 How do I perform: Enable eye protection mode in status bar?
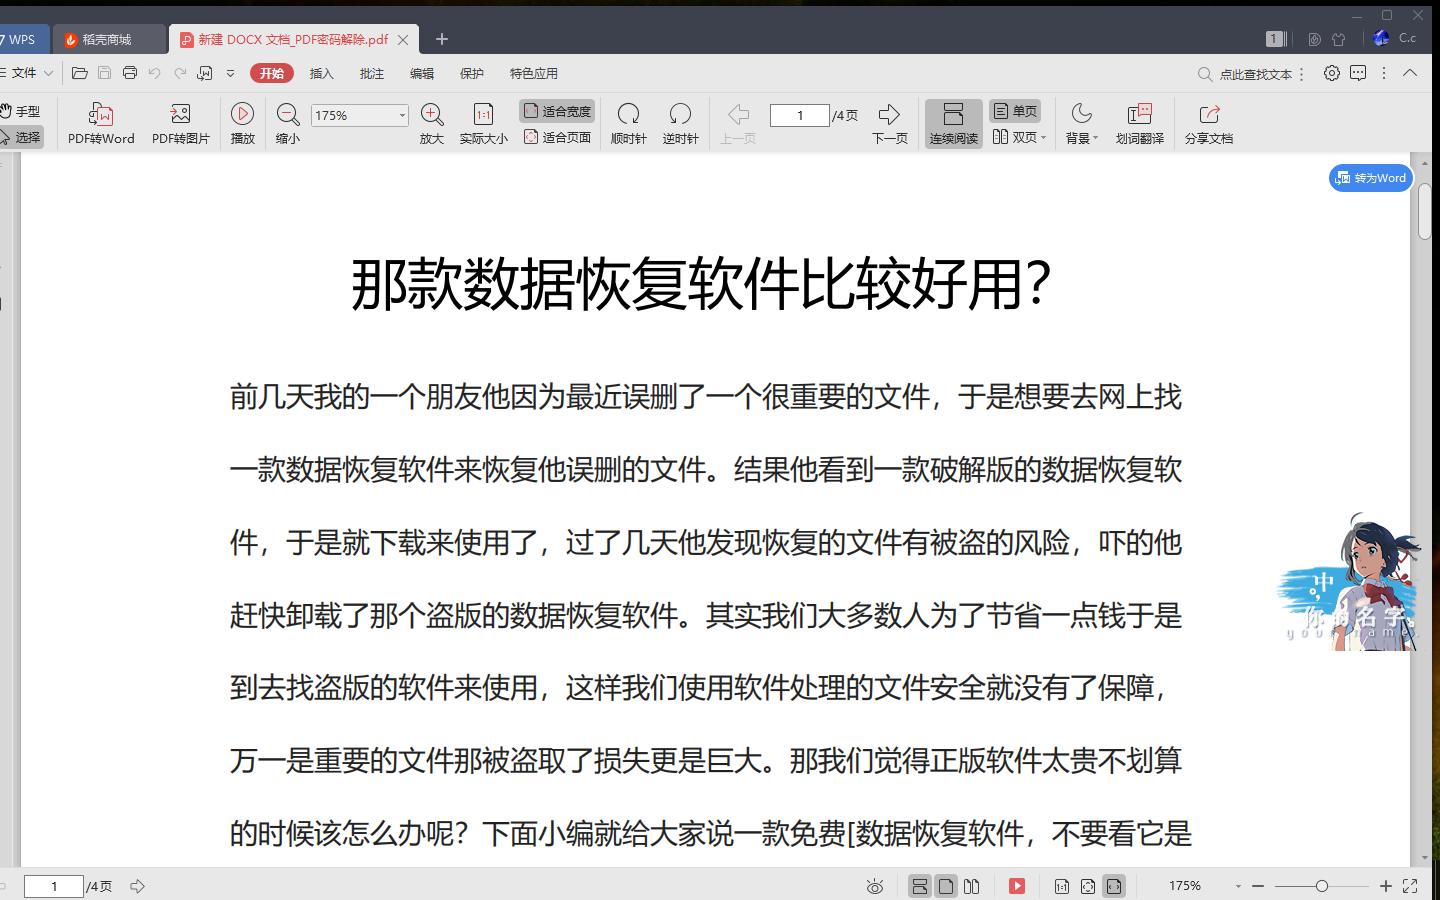click(x=874, y=886)
